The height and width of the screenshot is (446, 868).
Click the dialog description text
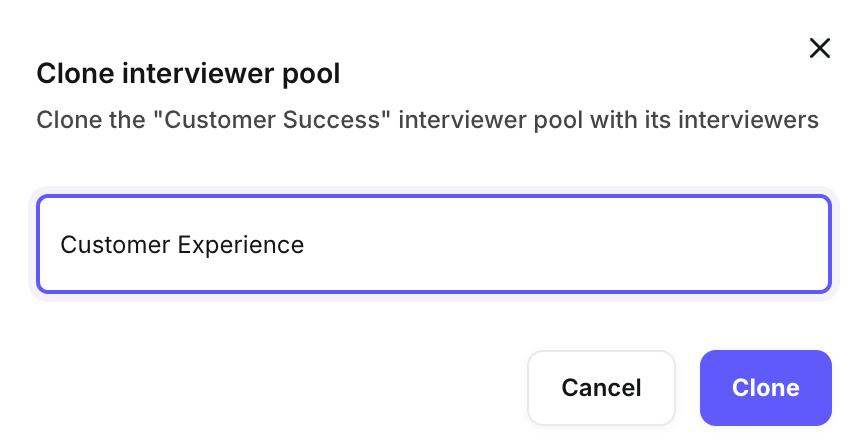427,121
